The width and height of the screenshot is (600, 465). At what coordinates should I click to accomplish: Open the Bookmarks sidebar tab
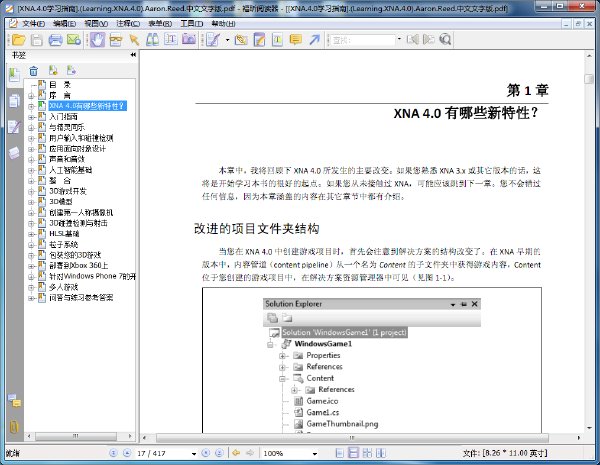pos(14,75)
